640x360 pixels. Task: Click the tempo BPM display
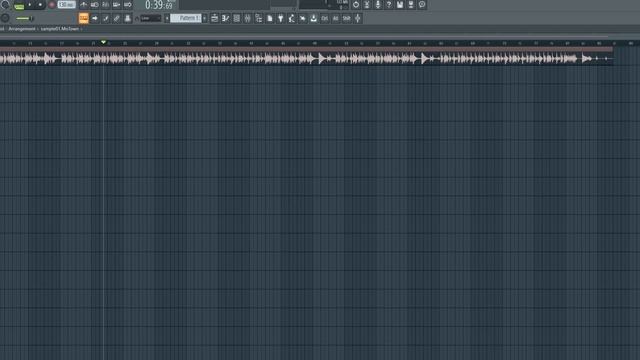(x=67, y=5)
